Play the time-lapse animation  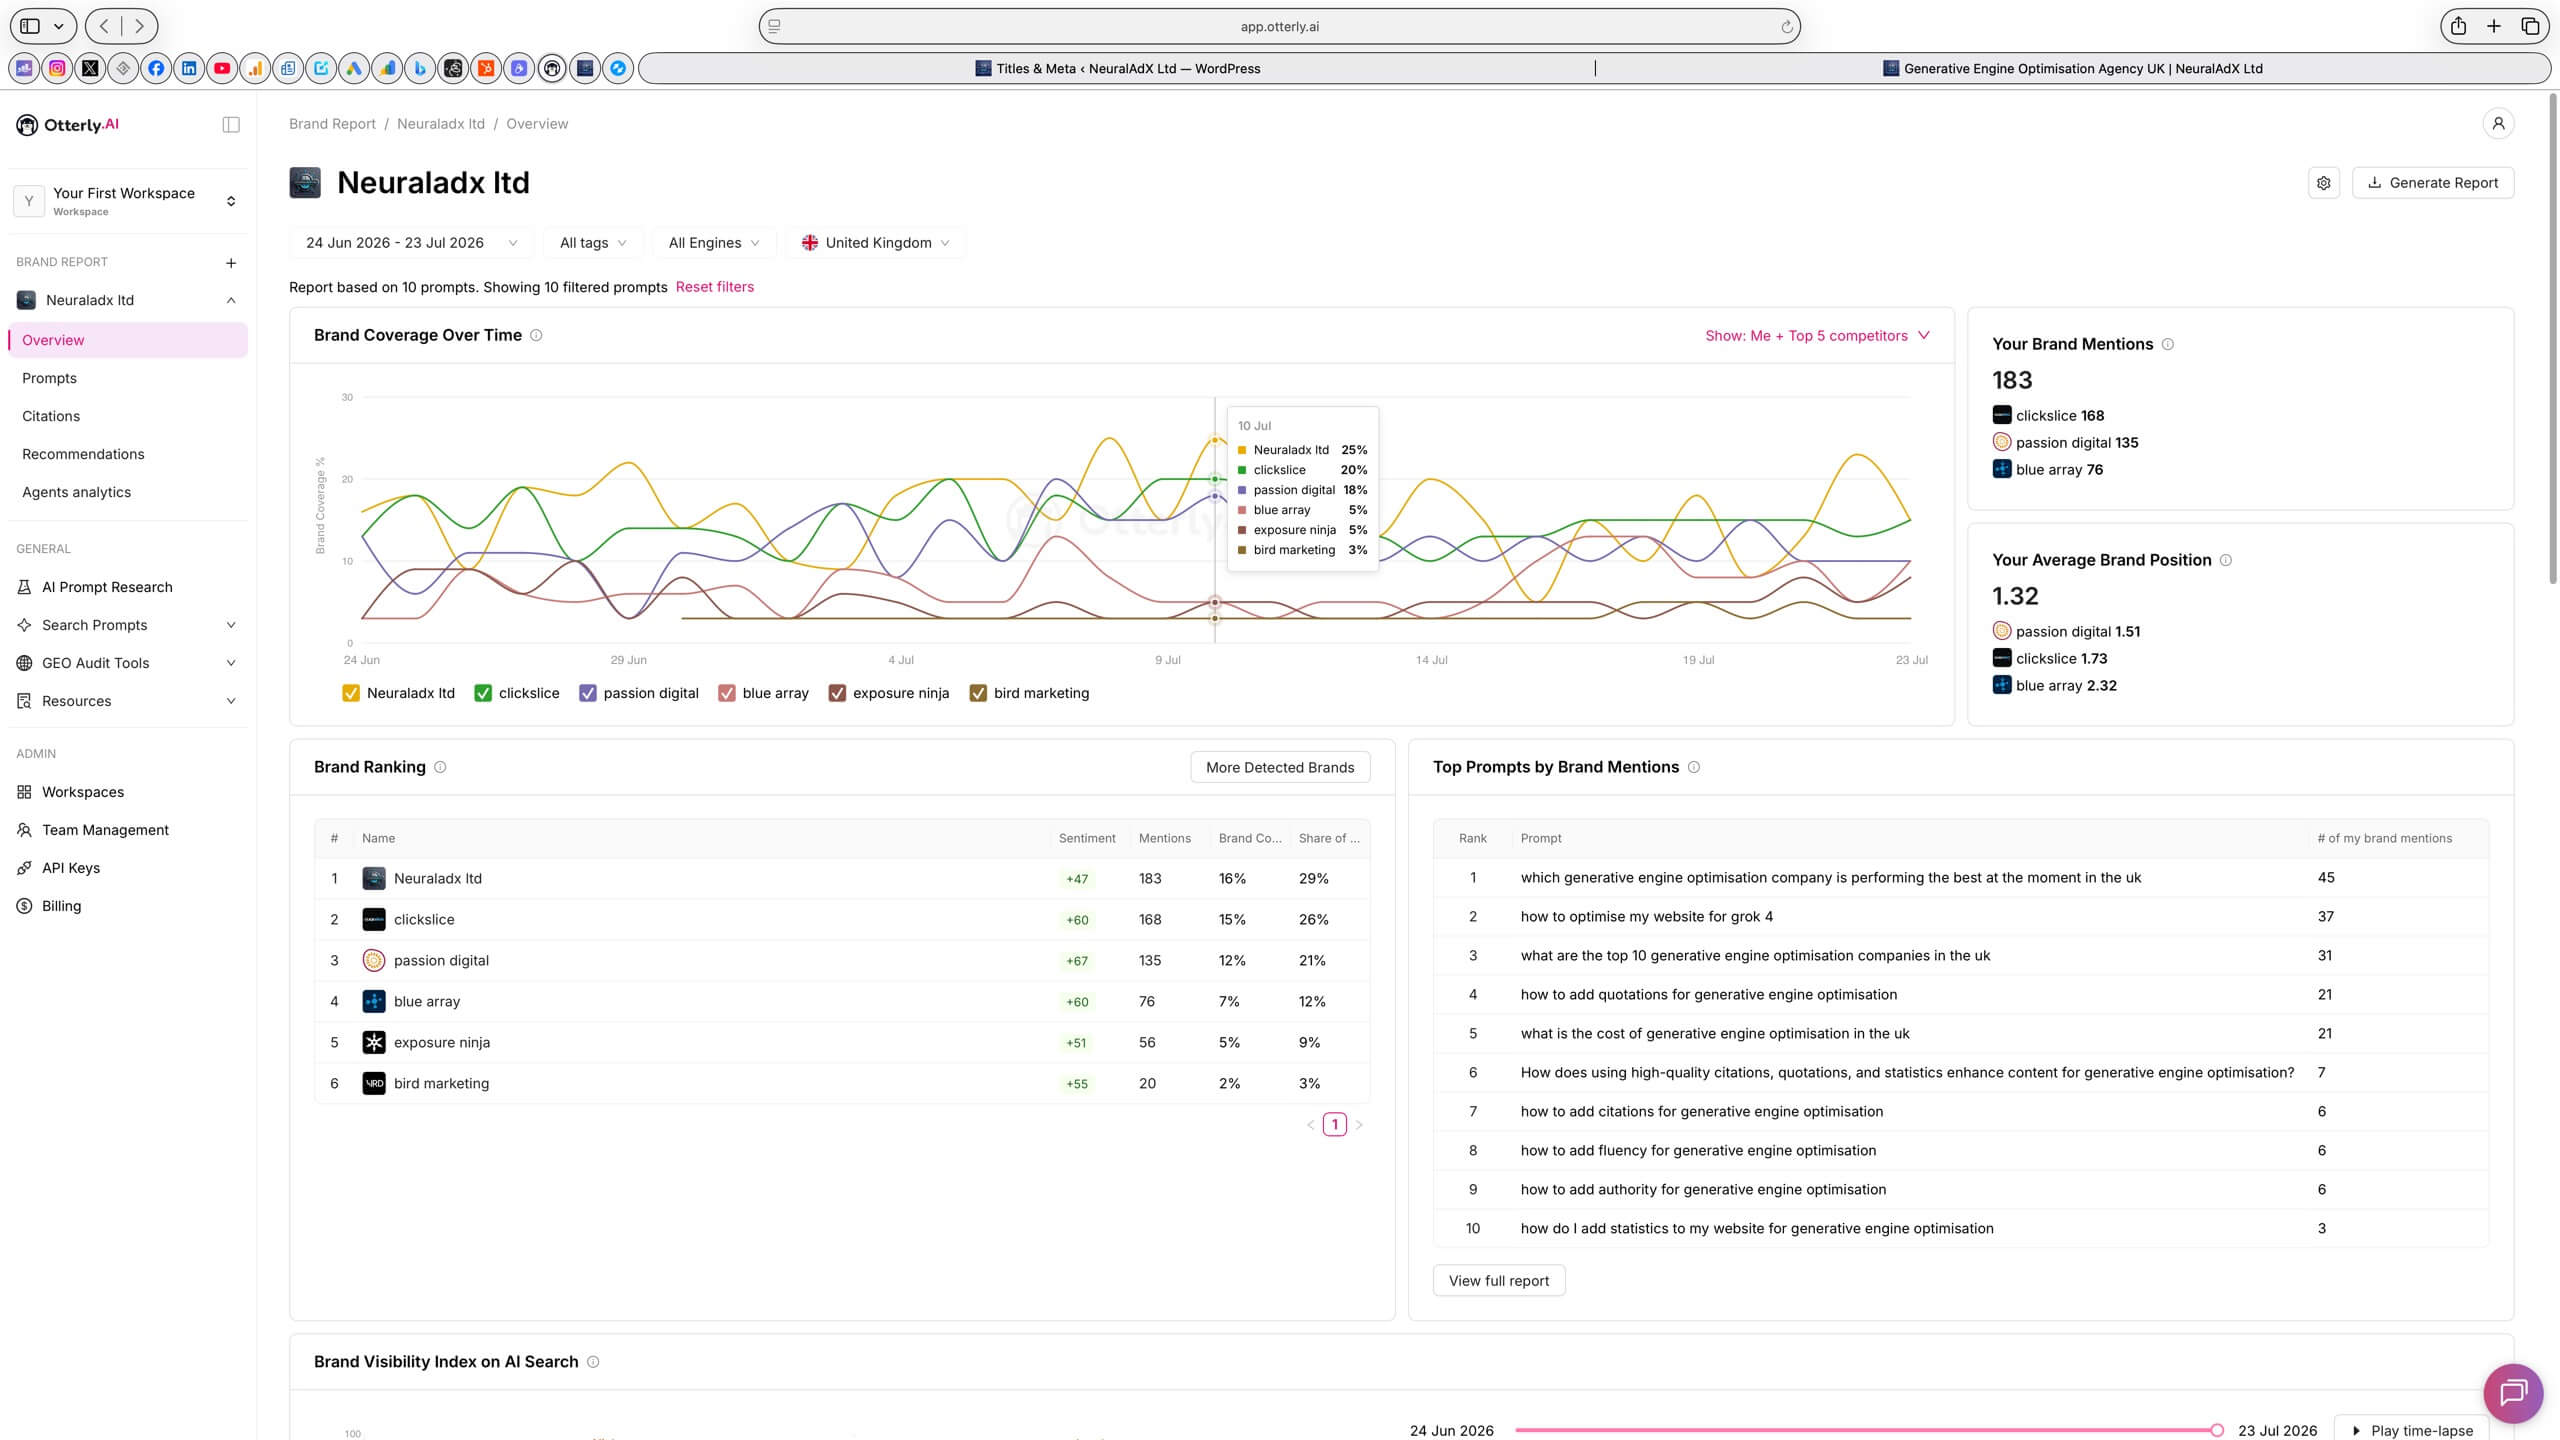2411,1430
